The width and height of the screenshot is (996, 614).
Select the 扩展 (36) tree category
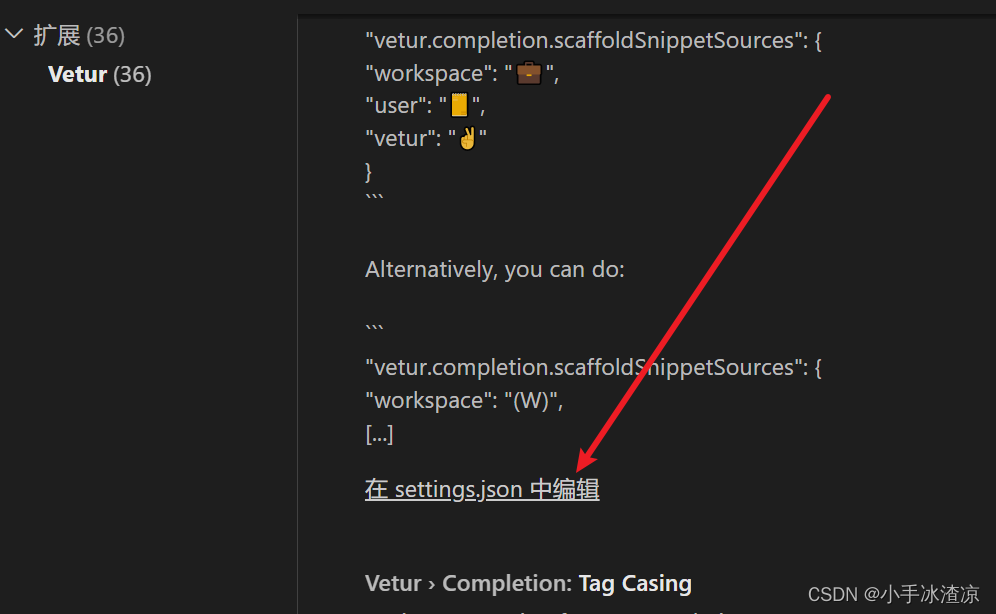[79, 36]
